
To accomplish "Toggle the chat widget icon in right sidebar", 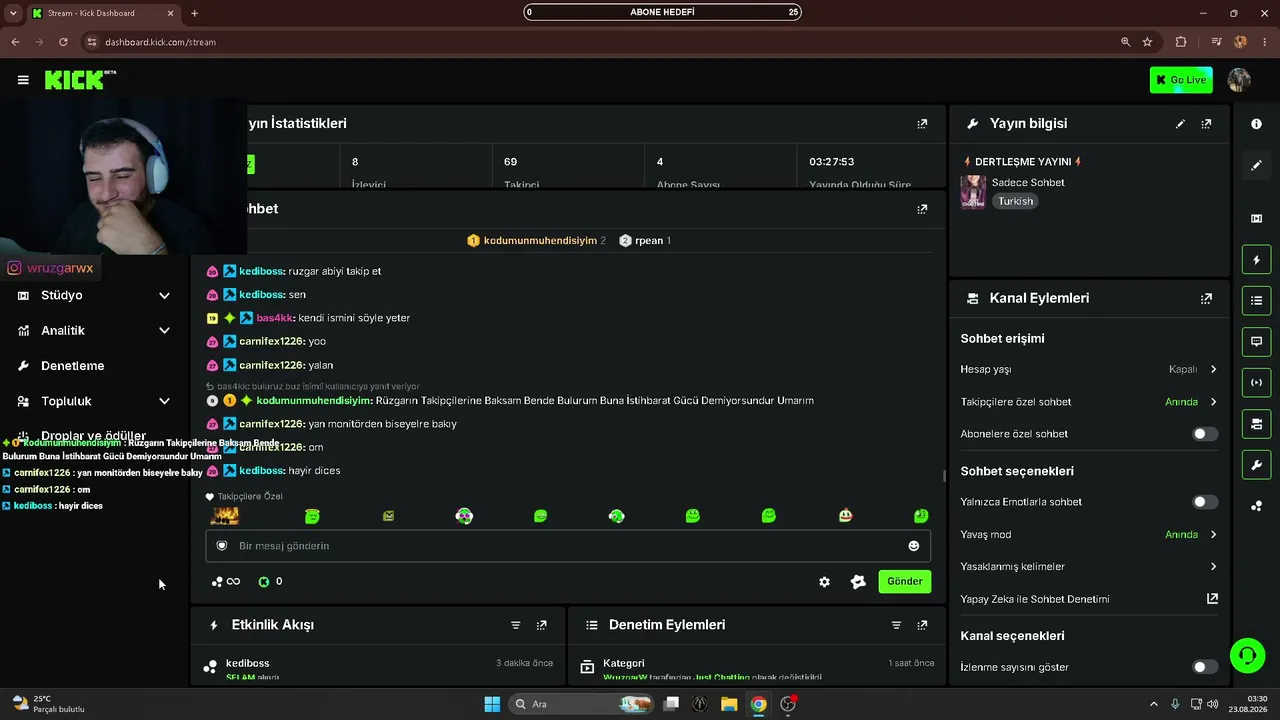I will coord(1256,342).
